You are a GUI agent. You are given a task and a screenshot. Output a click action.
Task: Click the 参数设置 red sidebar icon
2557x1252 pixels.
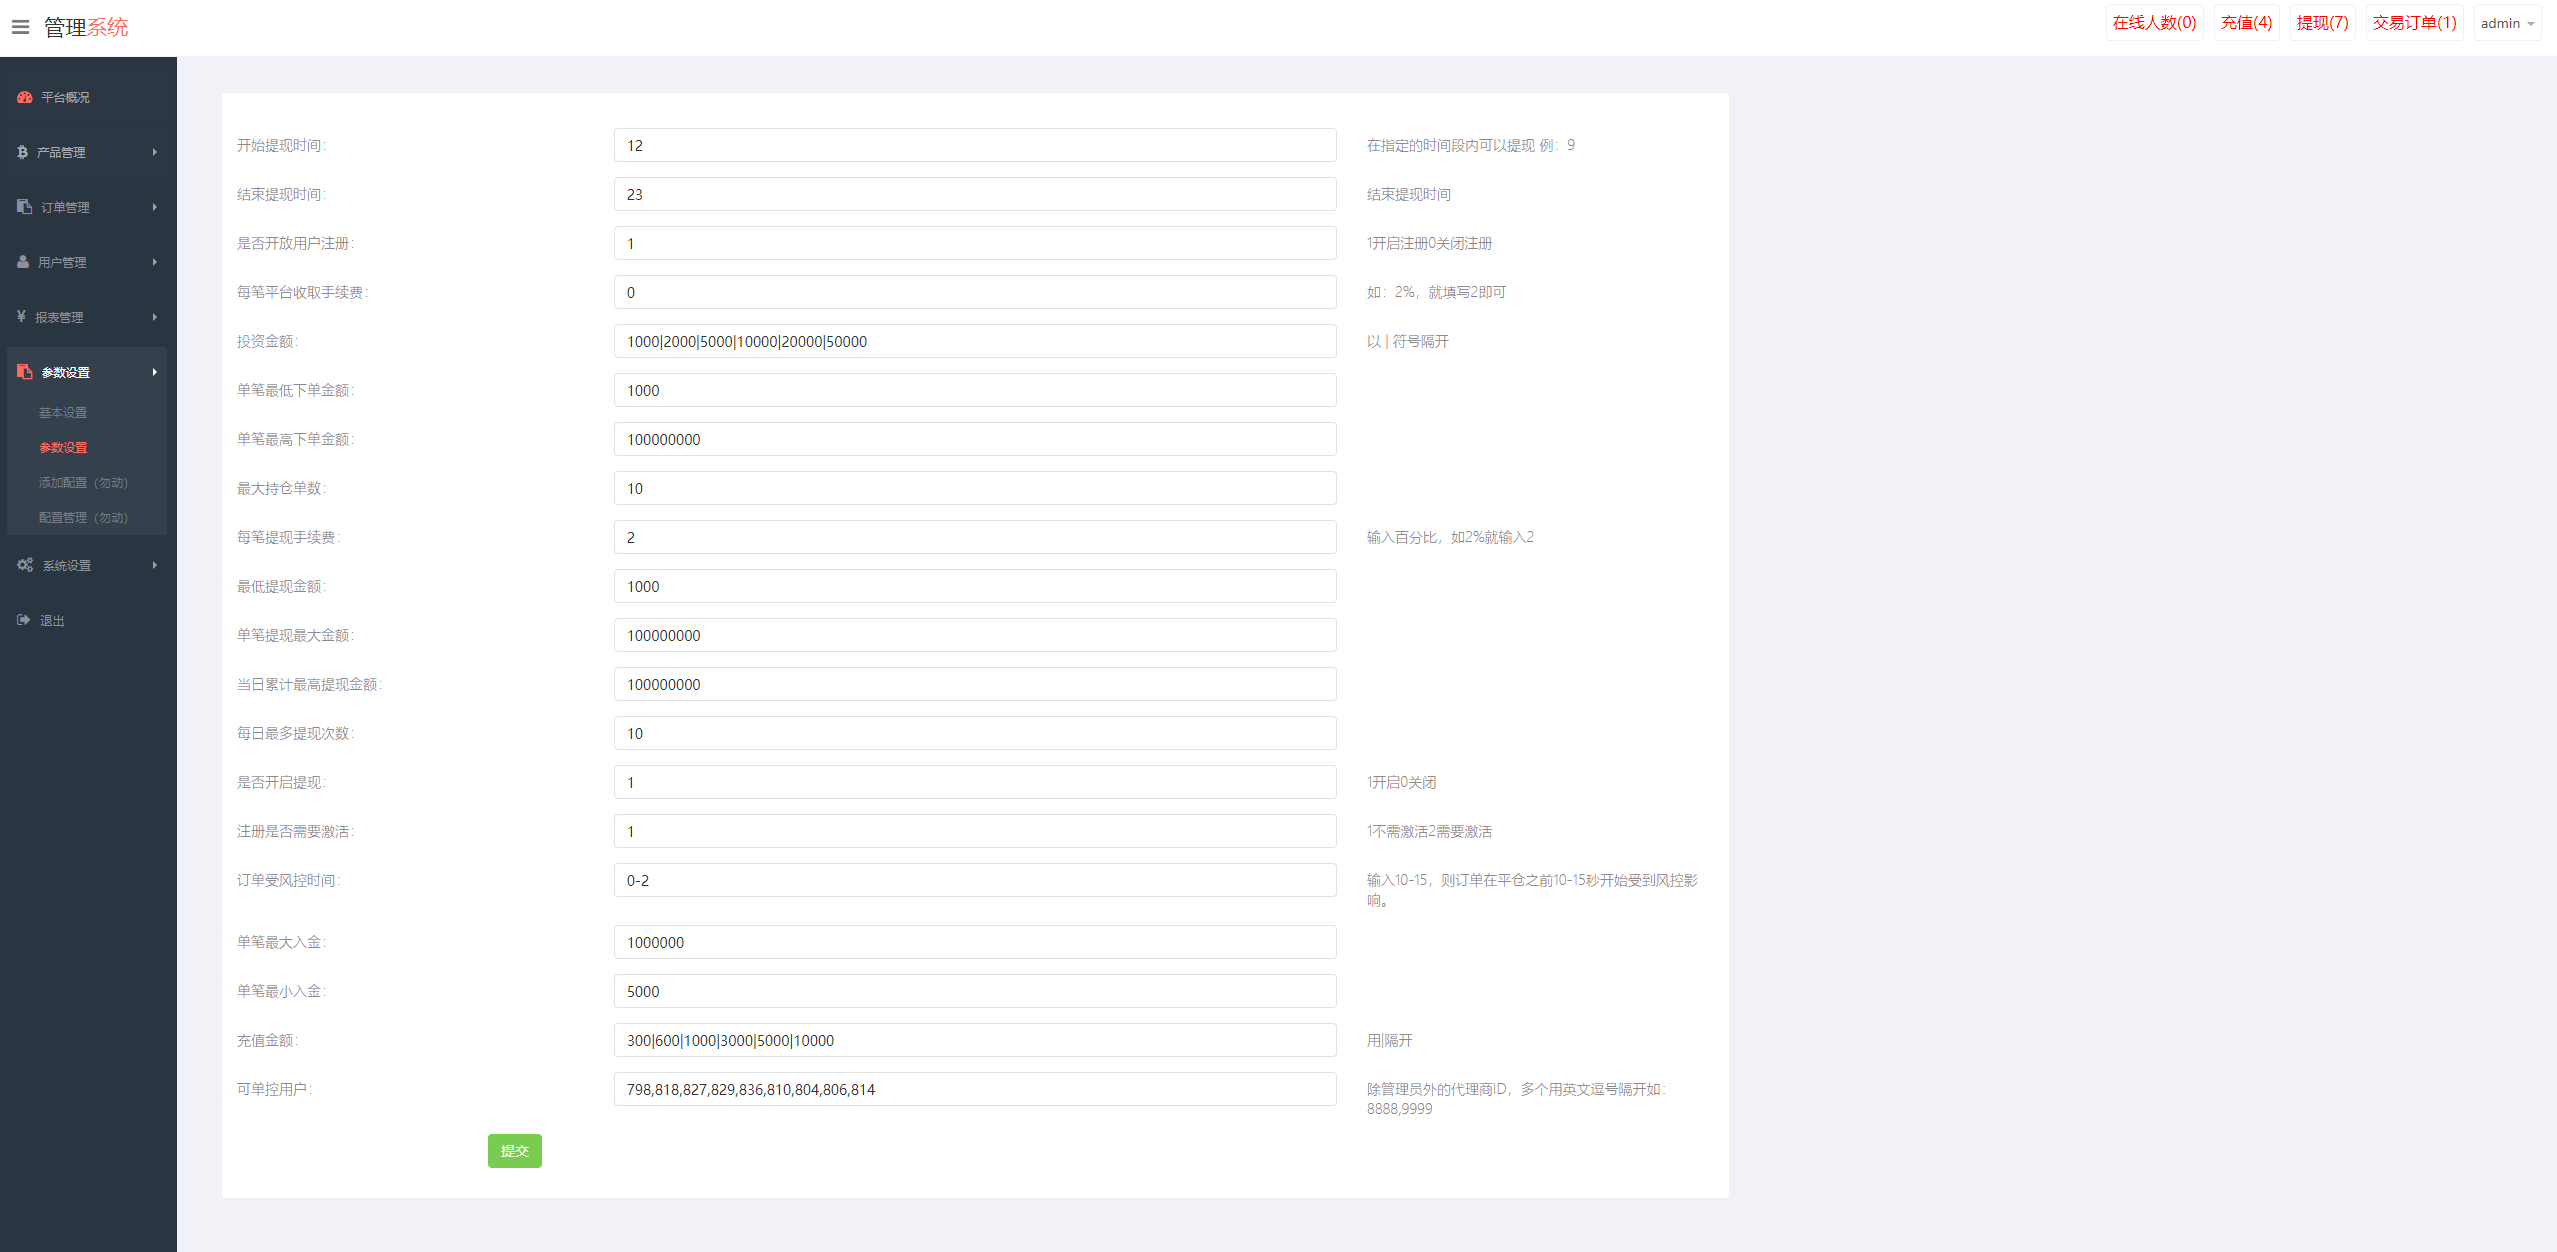click(x=25, y=372)
